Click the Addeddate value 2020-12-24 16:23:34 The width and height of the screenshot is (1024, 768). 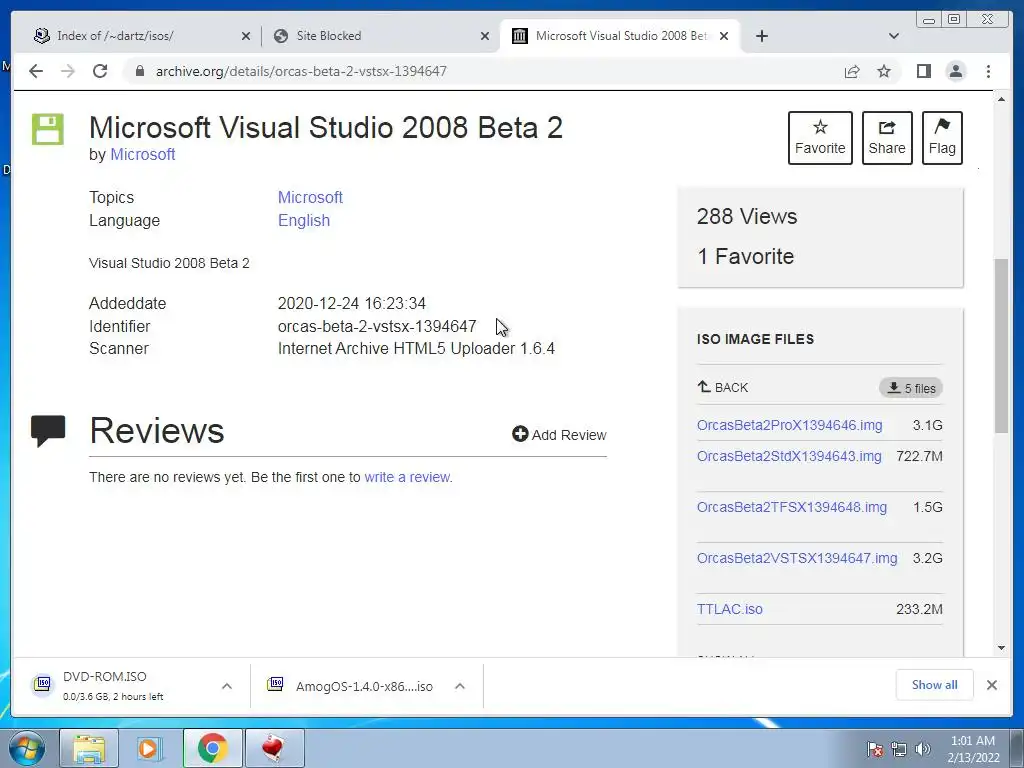[x=351, y=304]
